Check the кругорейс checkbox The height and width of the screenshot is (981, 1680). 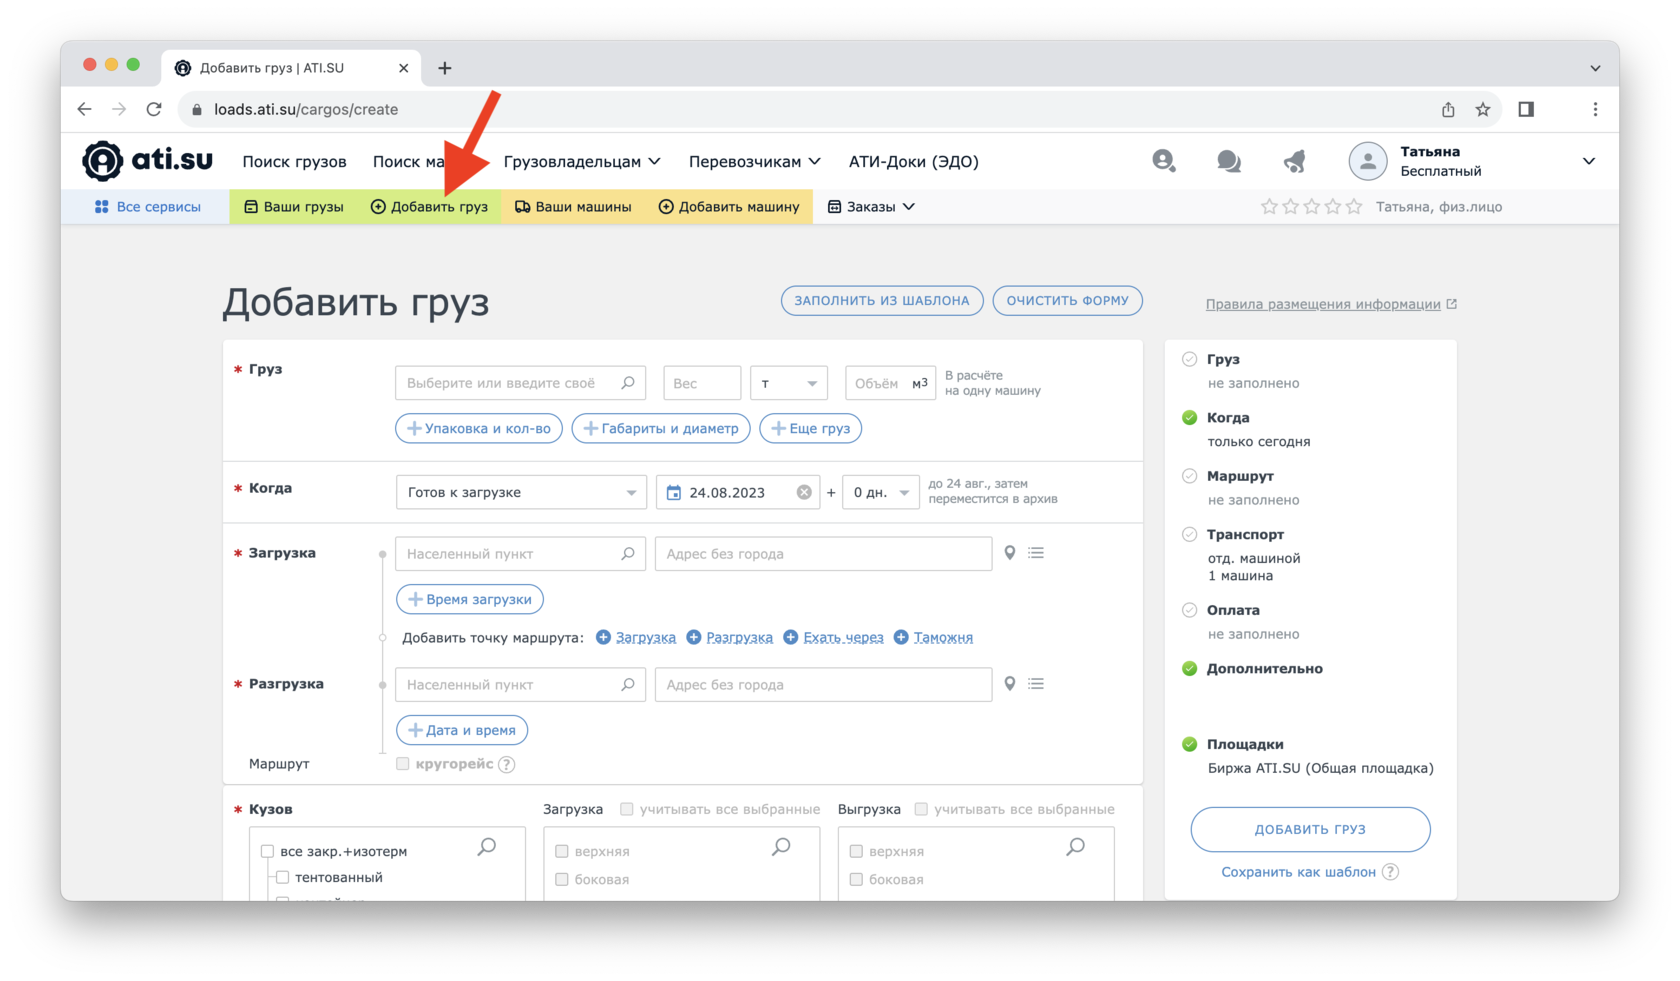tap(403, 764)
